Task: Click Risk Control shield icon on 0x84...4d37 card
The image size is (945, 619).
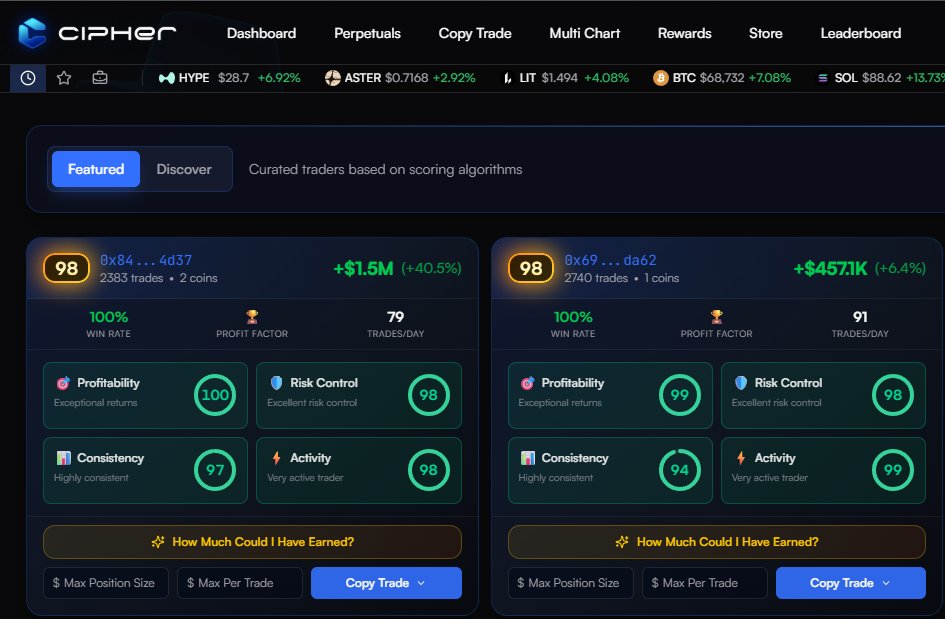Action: point(277,383)
